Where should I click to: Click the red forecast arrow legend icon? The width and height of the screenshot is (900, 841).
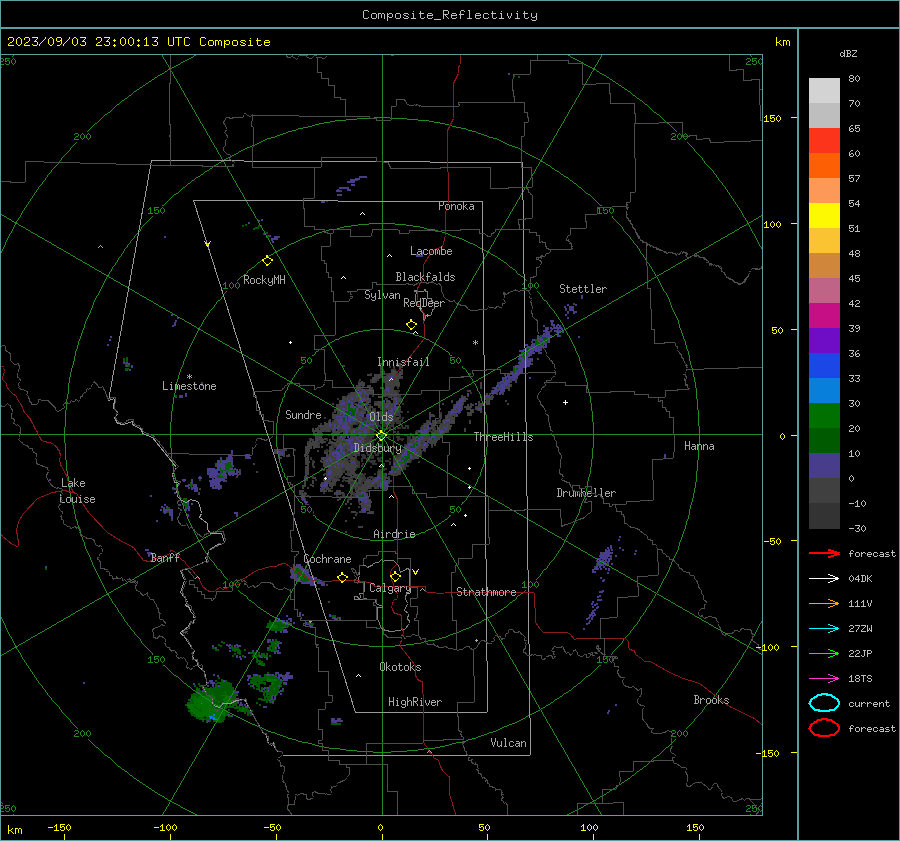pyautogui.click(x=824, y=553)
